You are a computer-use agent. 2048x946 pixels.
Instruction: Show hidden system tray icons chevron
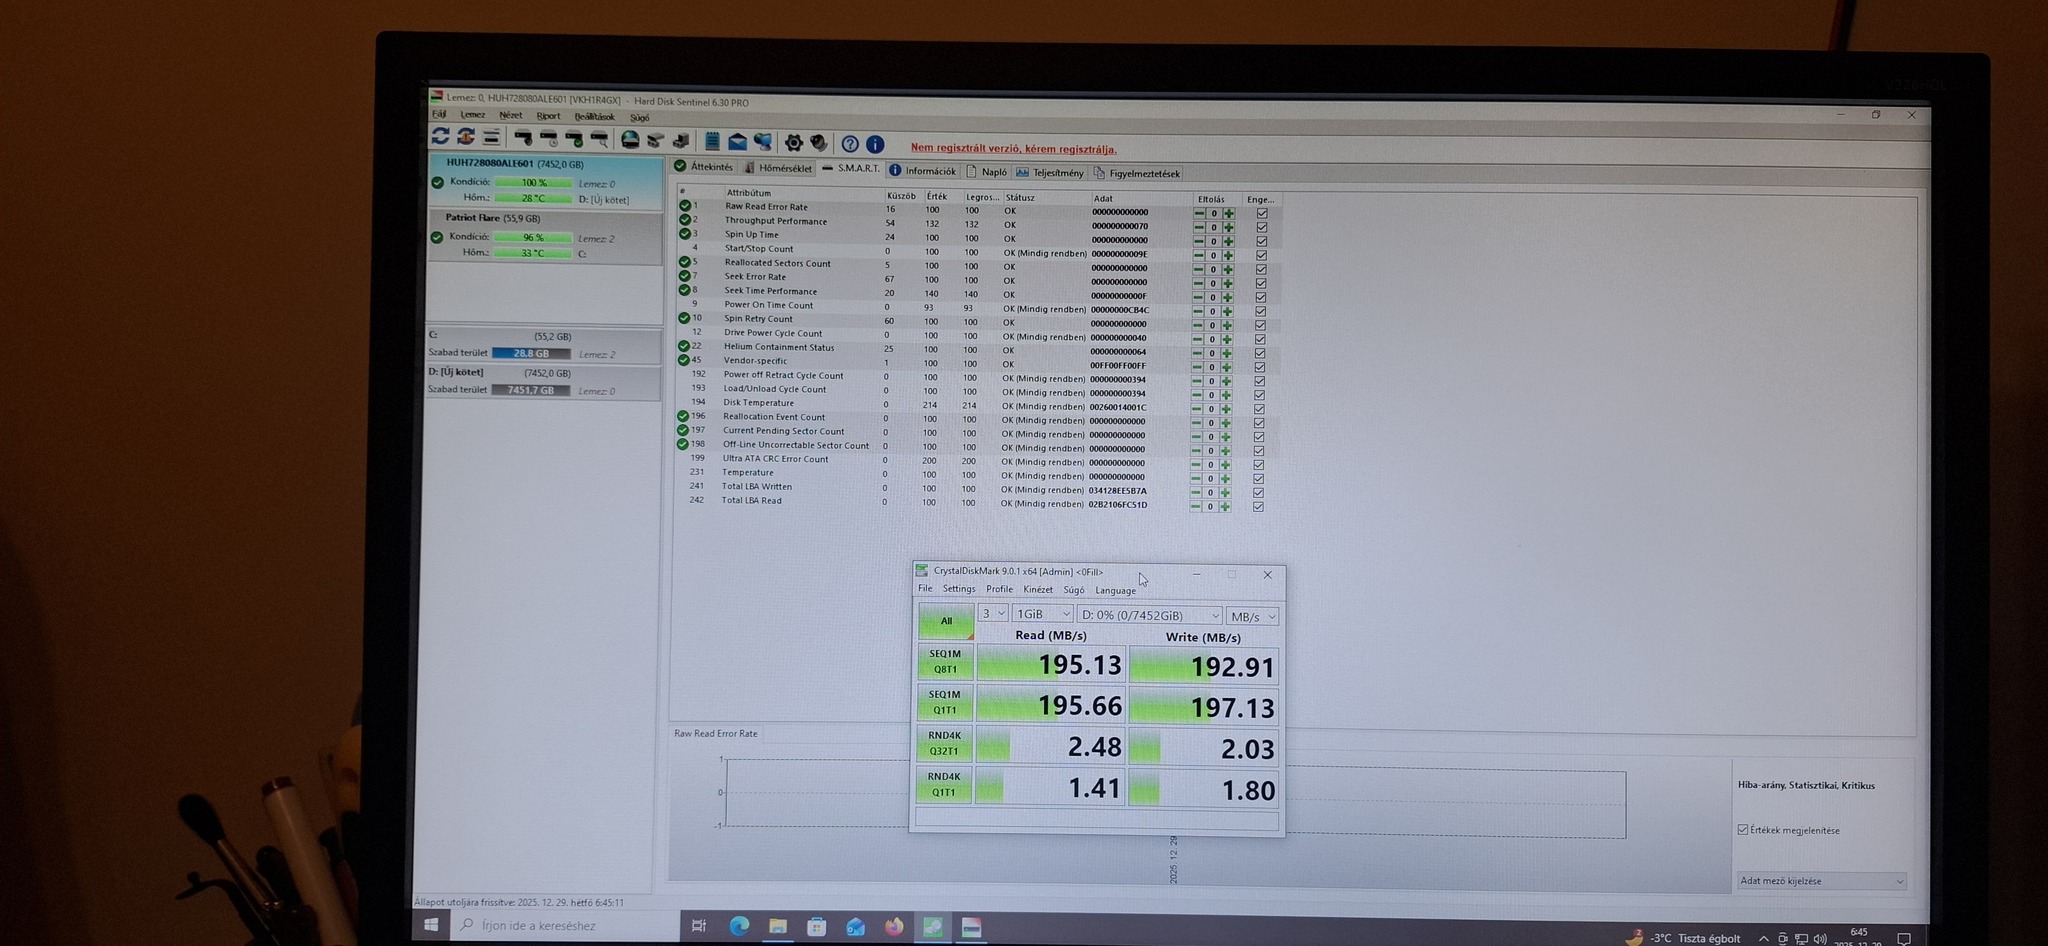click(x=1763, y=939)
